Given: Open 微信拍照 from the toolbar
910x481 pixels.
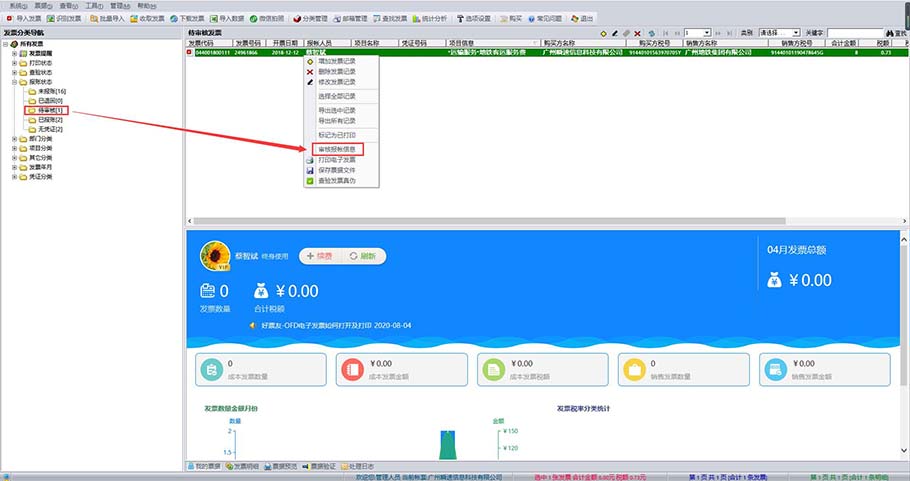Looking at the screenshot, I should click(267, 19).
